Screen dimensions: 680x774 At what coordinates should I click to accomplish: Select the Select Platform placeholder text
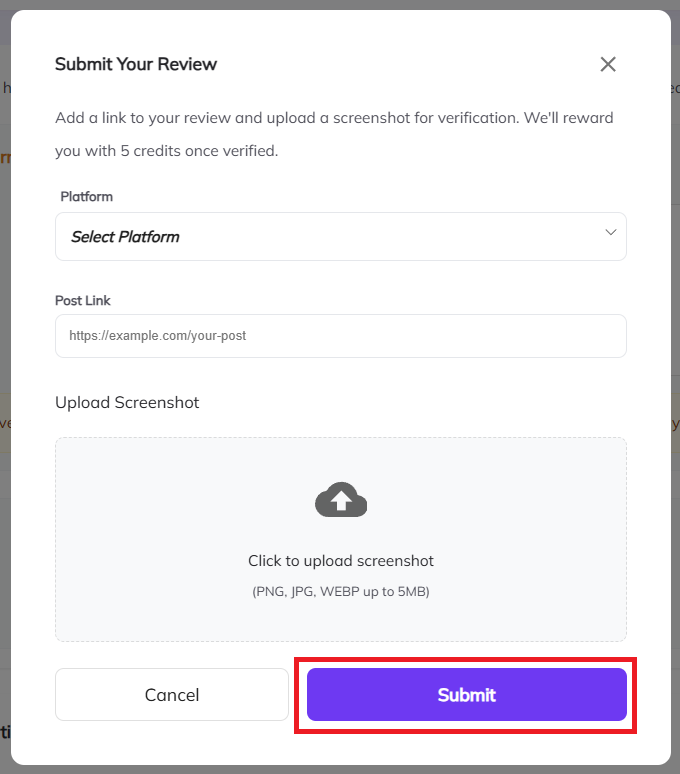(125, 237)
